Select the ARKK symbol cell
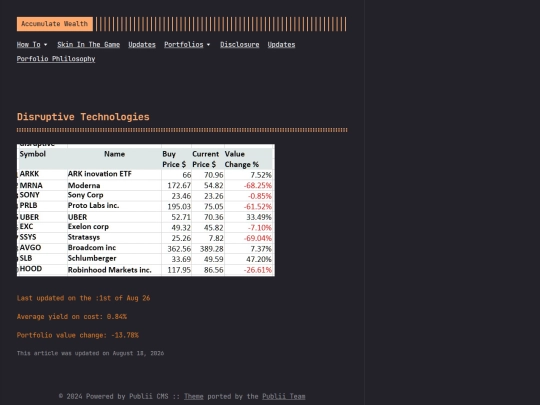 (x=29, y=174)
